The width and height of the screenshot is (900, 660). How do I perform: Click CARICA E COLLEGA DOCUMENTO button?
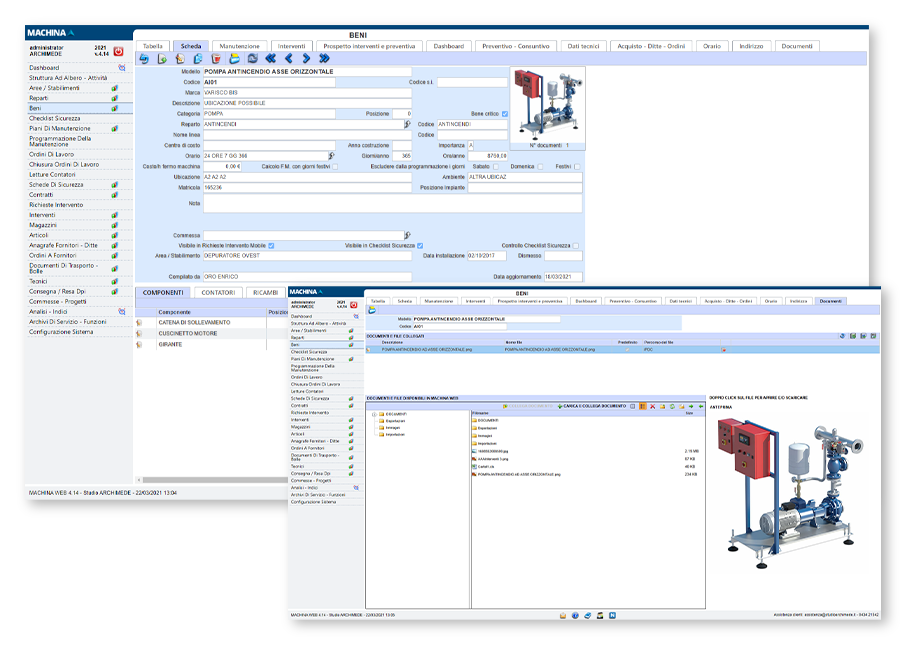tap(592, 406)
